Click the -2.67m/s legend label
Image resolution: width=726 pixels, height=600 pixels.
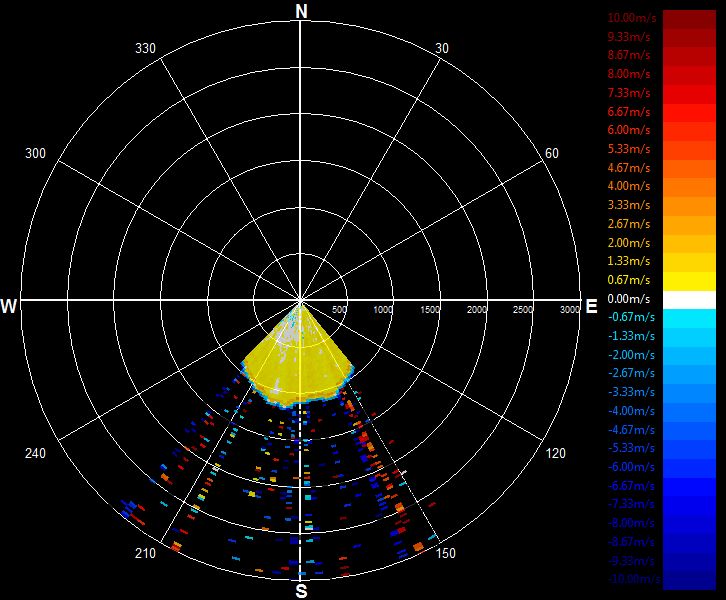(631, 373)
